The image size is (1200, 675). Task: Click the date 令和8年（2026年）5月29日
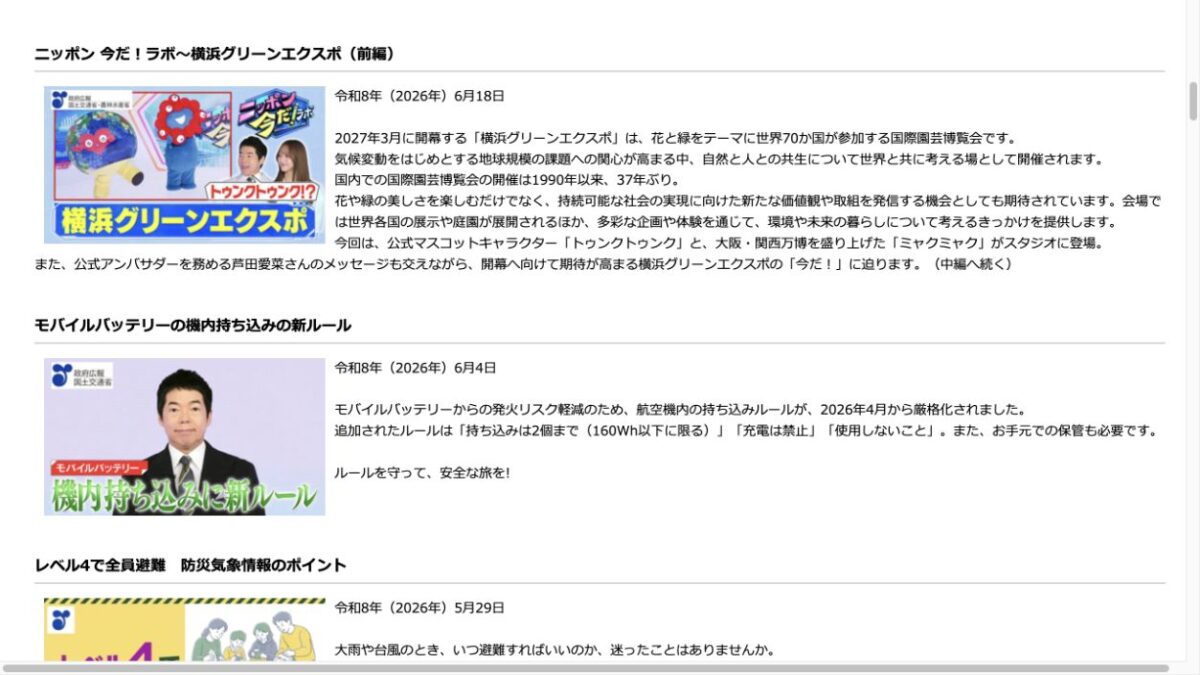[420, 608]
